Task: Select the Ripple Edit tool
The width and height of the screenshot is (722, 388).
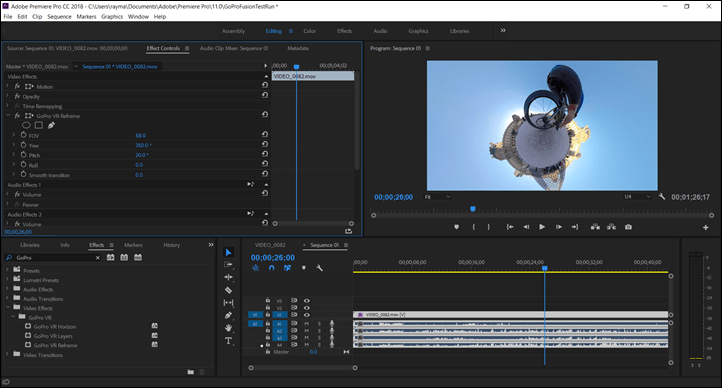Action: pyautogui.click(x=228, y=277)
